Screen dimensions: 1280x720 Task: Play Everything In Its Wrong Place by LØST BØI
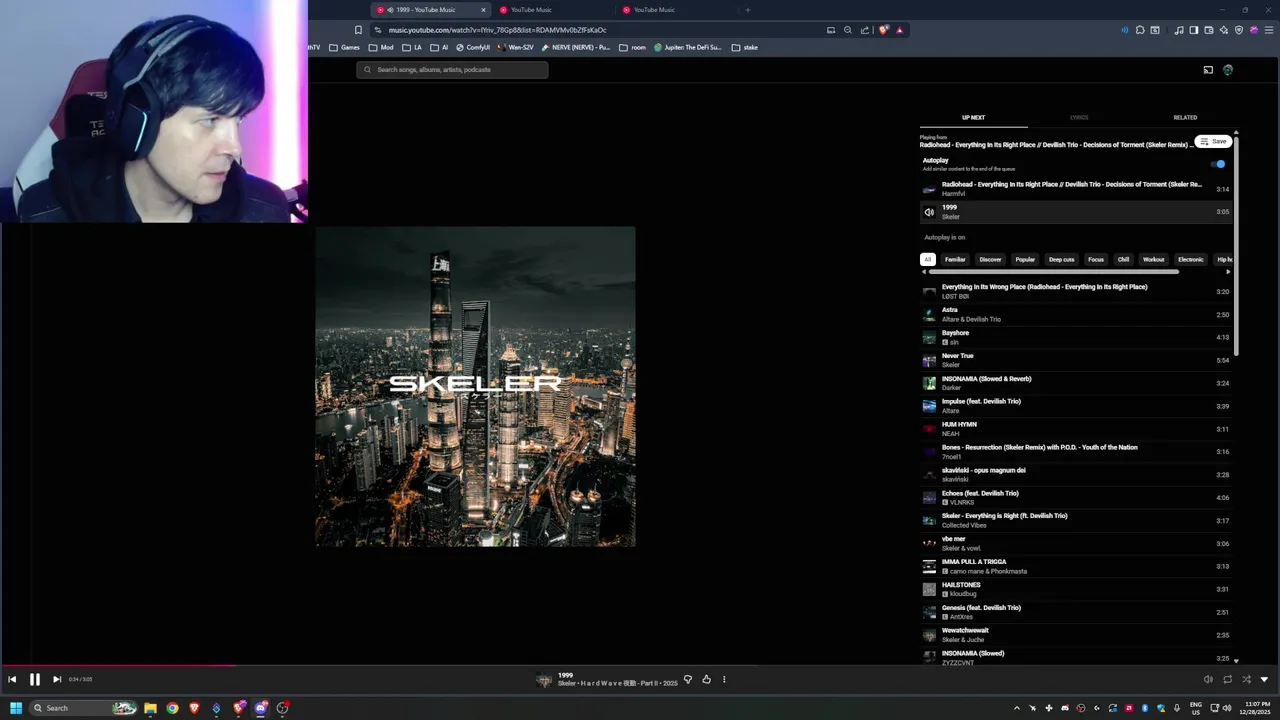click(x=1075, y=291)
